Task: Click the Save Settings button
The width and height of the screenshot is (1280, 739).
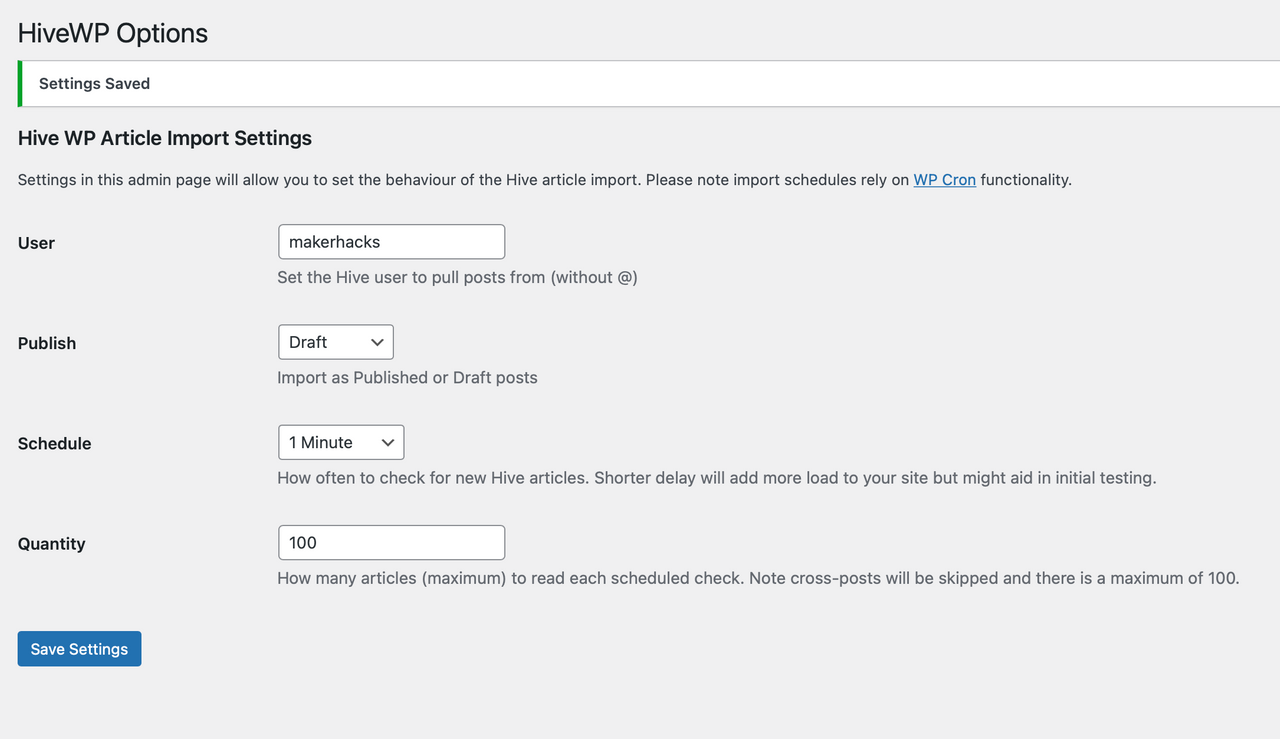Action: pyautogui.click(x=79, y=649)
